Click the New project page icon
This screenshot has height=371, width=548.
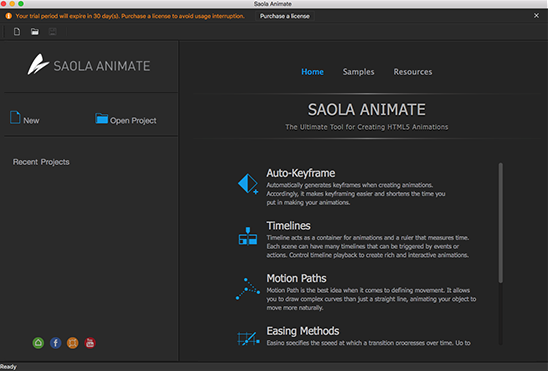(15, 117)
